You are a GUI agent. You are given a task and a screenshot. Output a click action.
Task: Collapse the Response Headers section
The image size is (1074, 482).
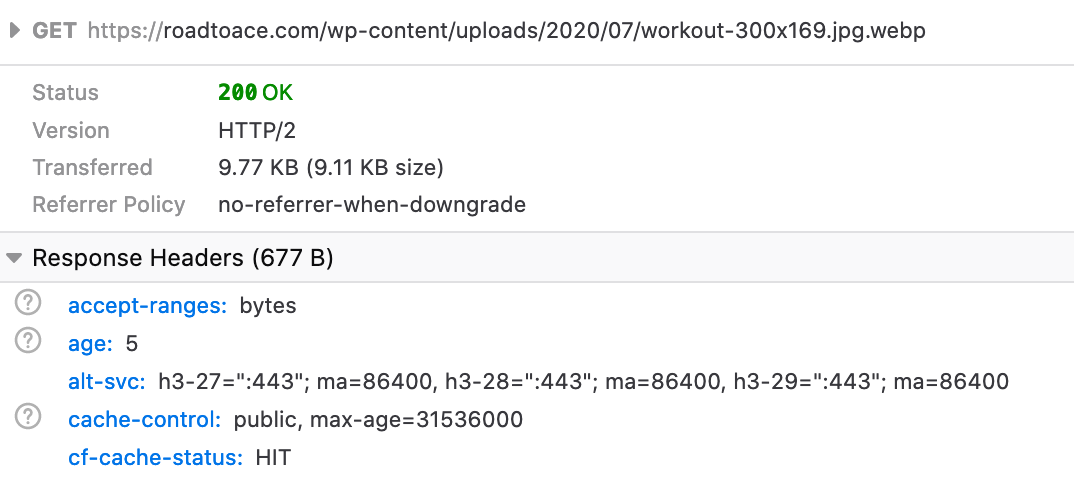(x=14, y=258)
